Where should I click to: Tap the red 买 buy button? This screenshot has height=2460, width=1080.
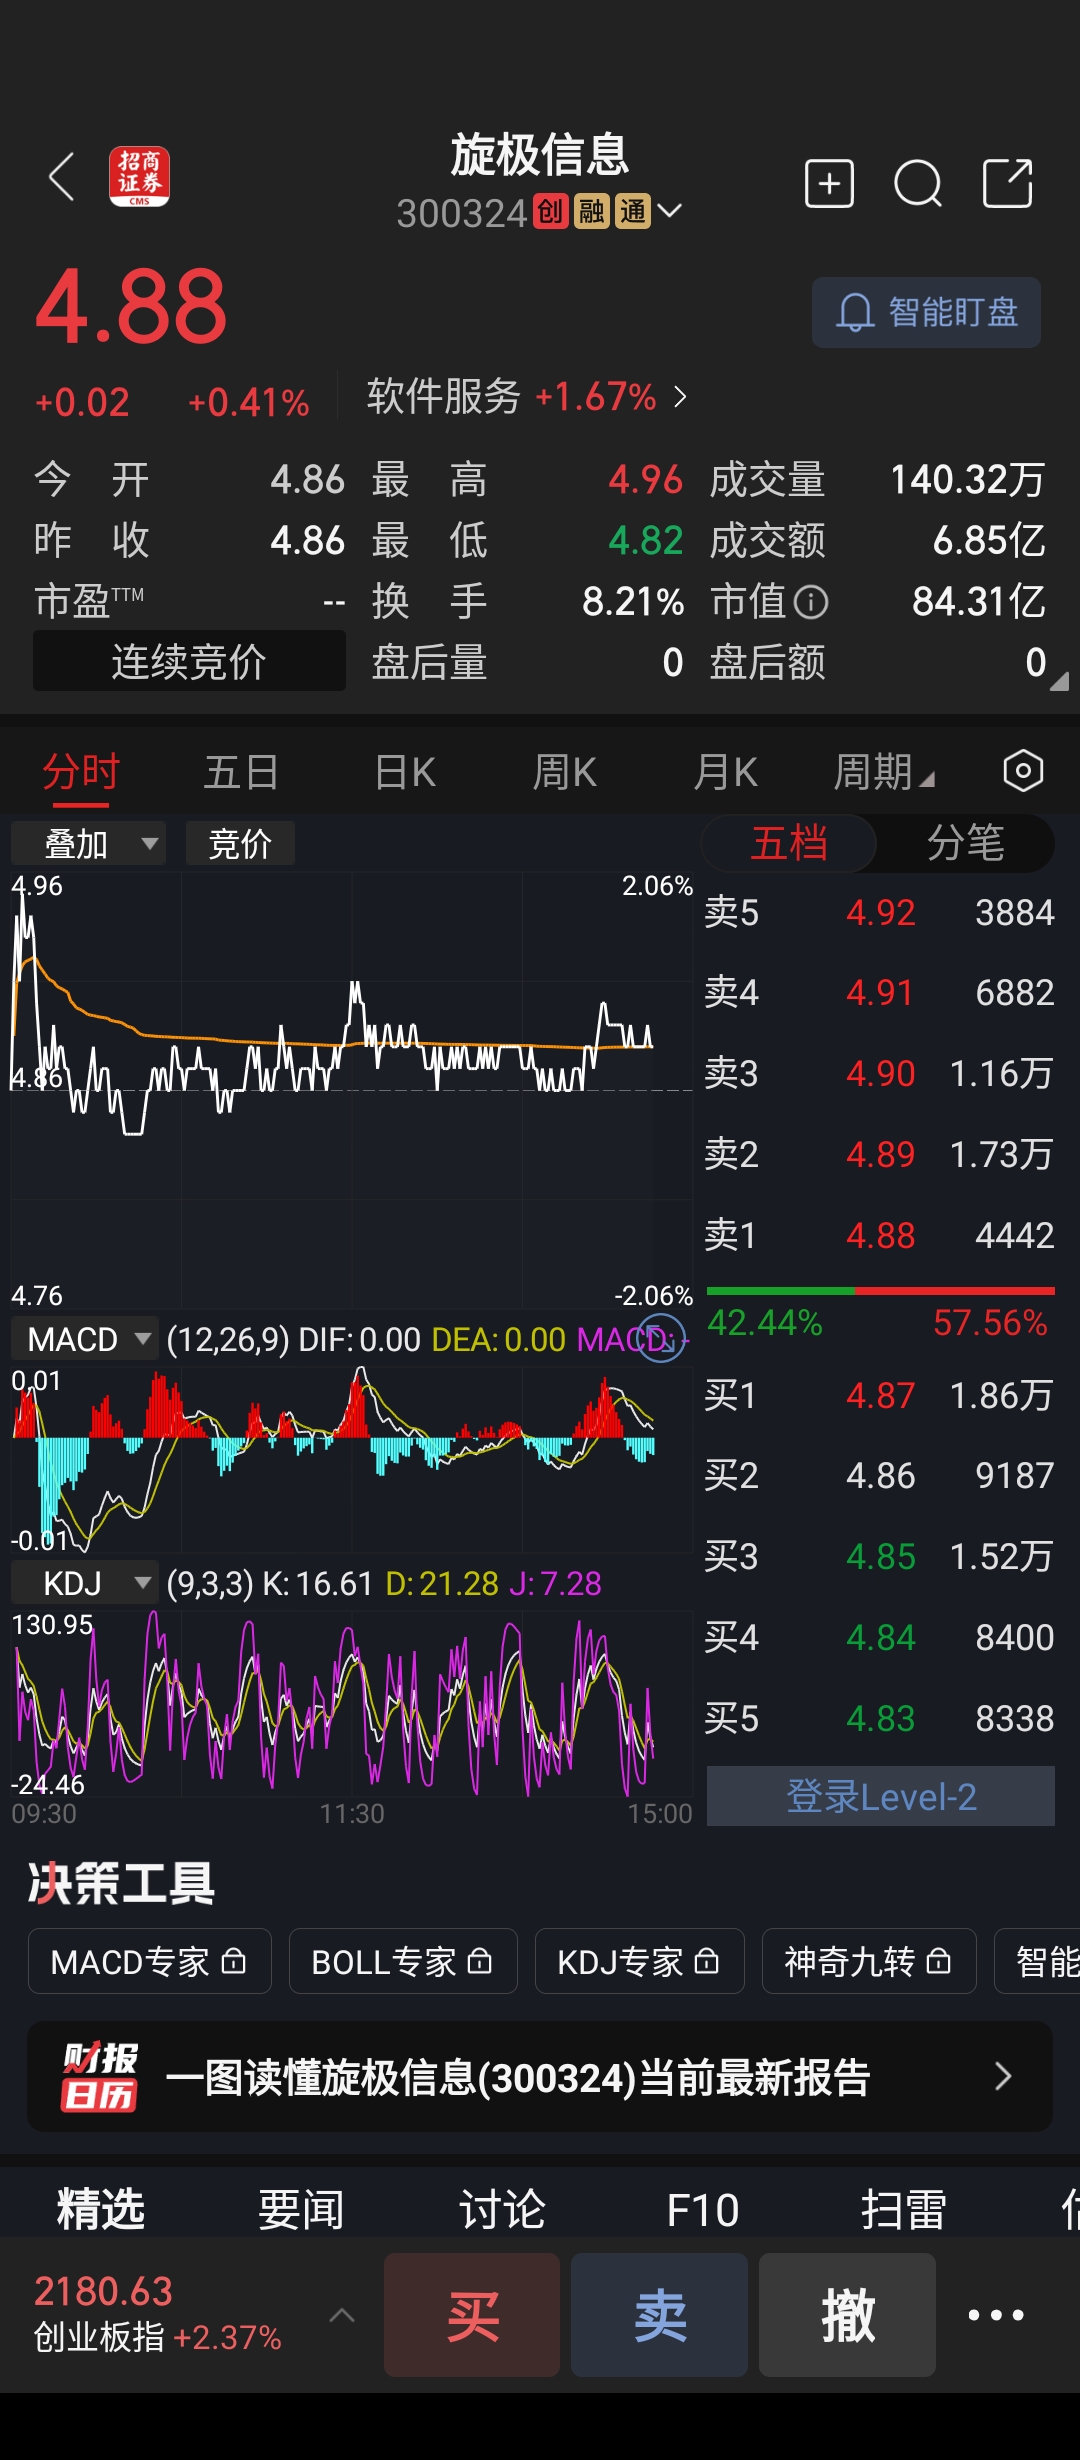coord(472,2315)
